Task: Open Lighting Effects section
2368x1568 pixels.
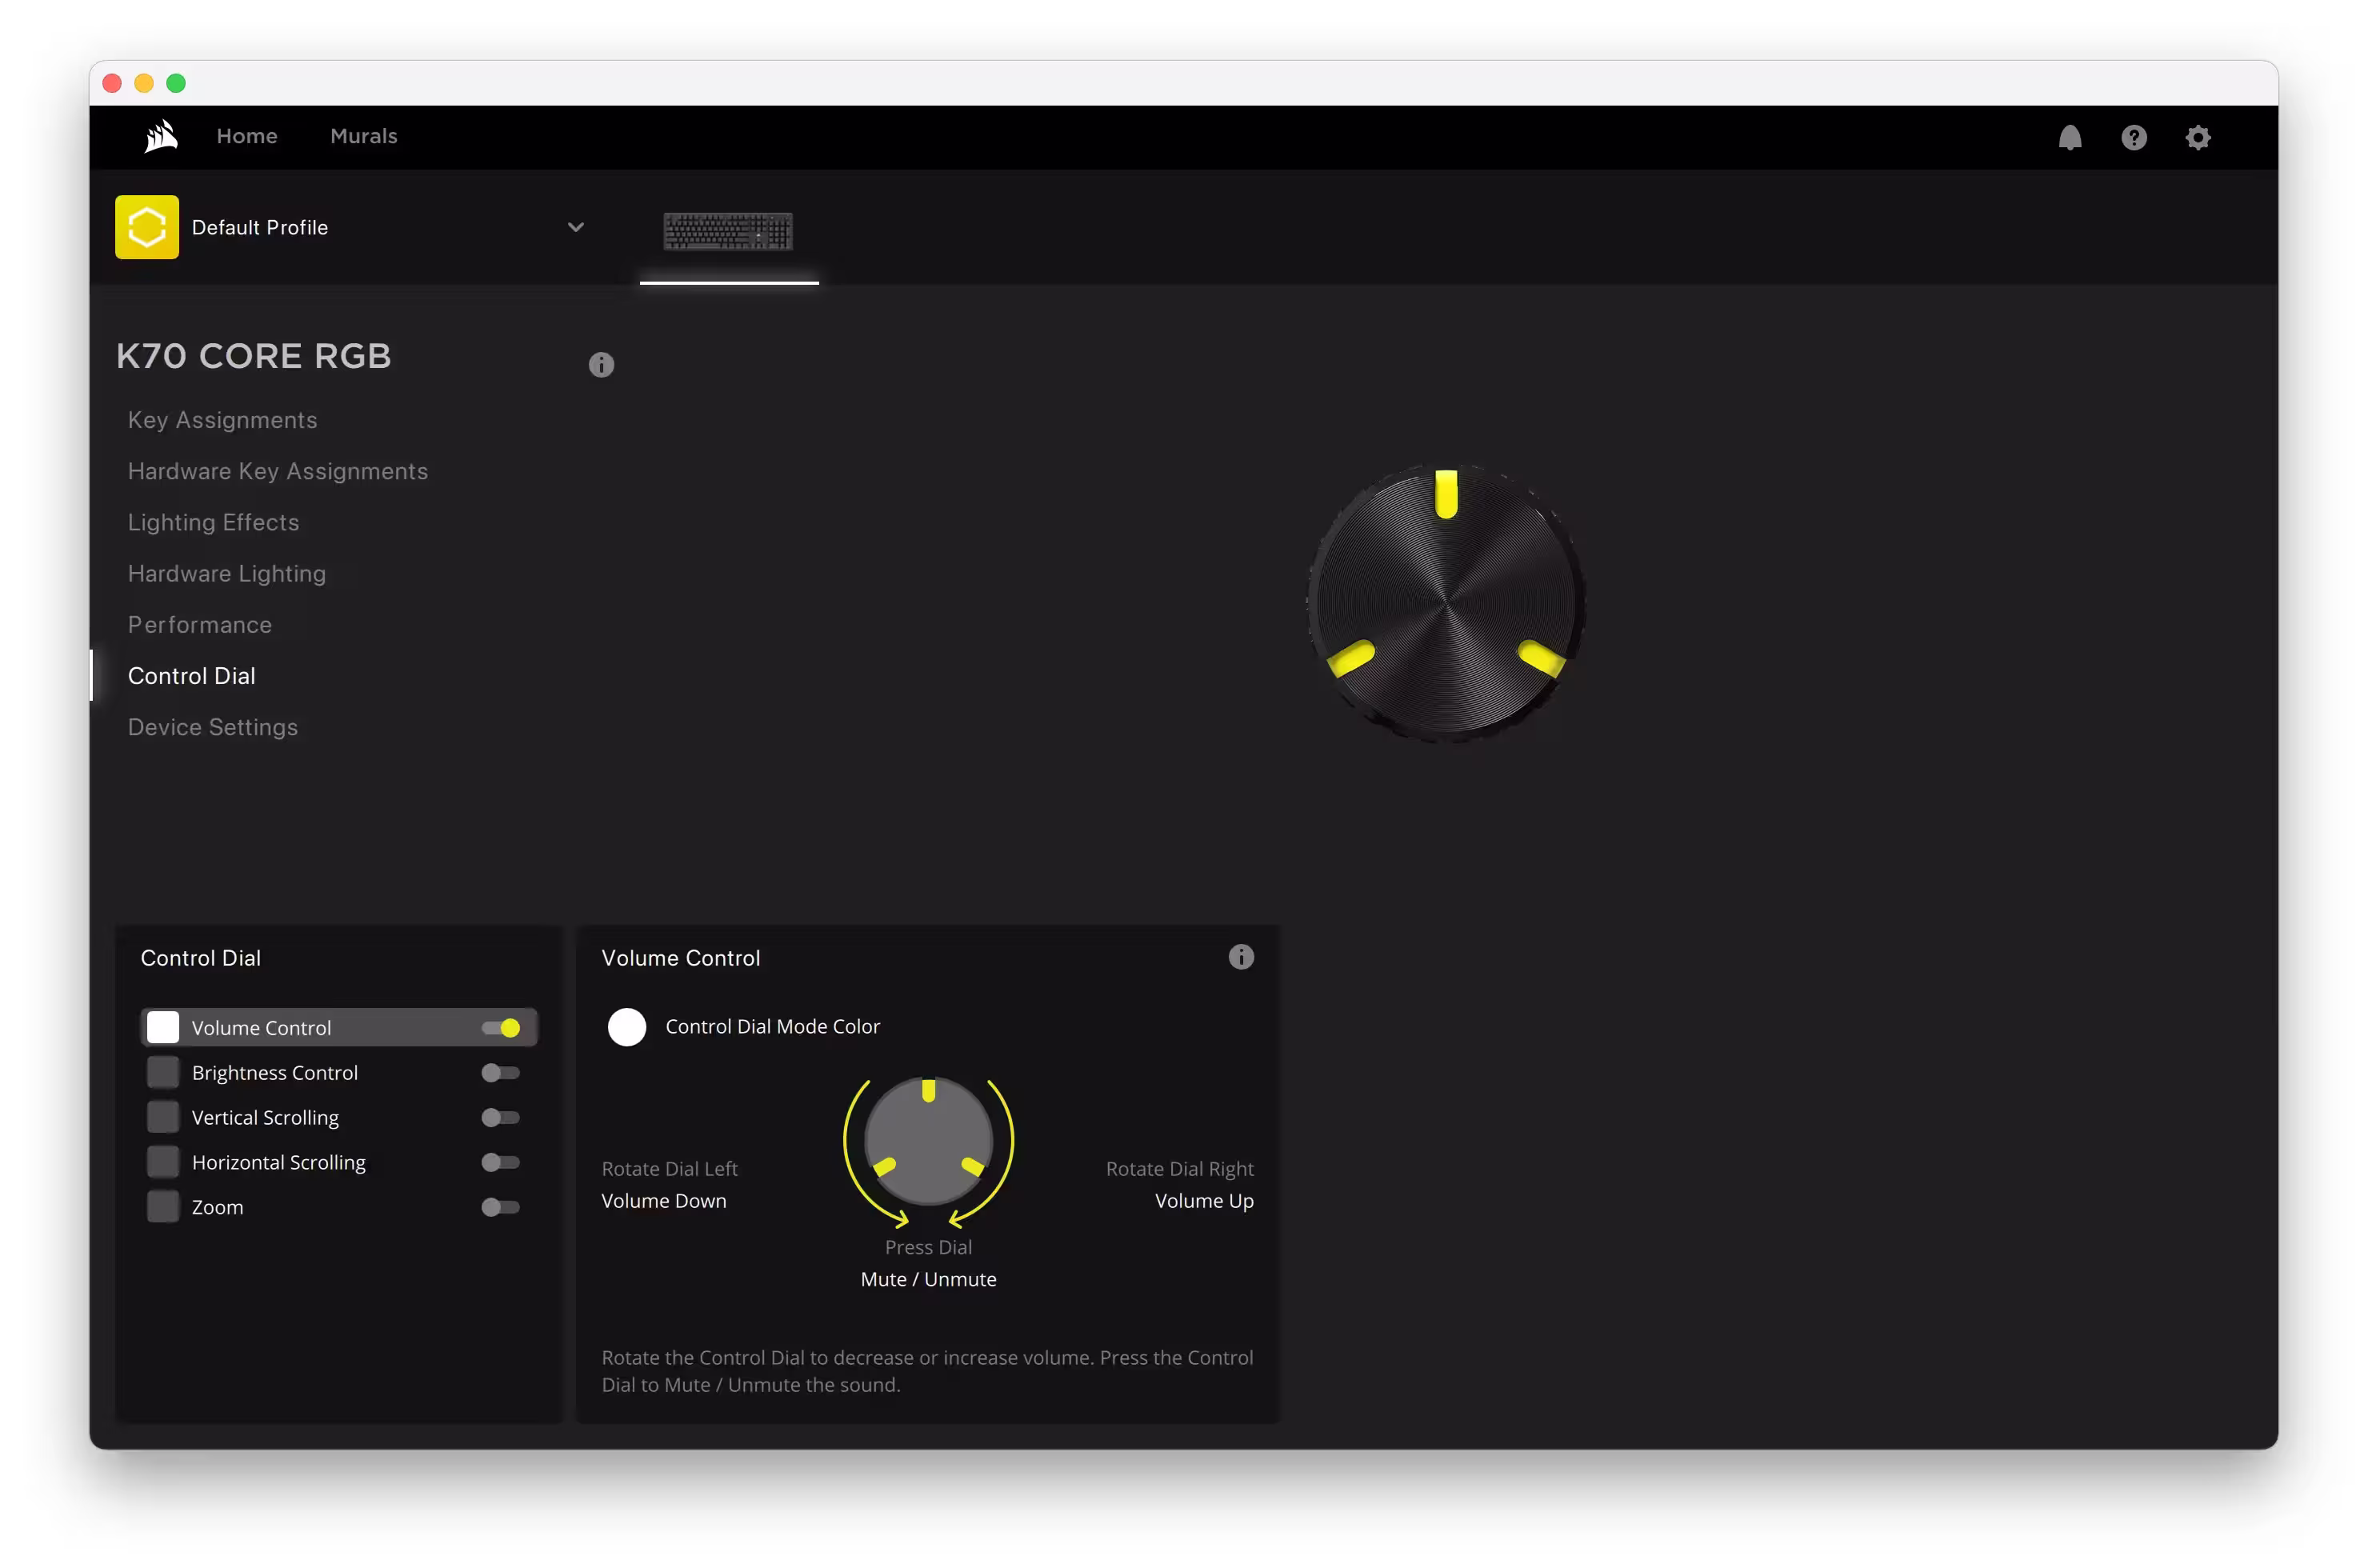Action: coord(214,522)
